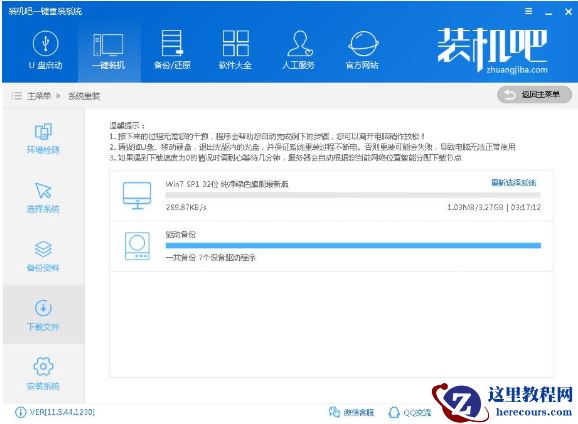578x424 pixels.
Task: Click the 装机吧 zhuangjiba.com logo
Action: [x=492, y=50]
